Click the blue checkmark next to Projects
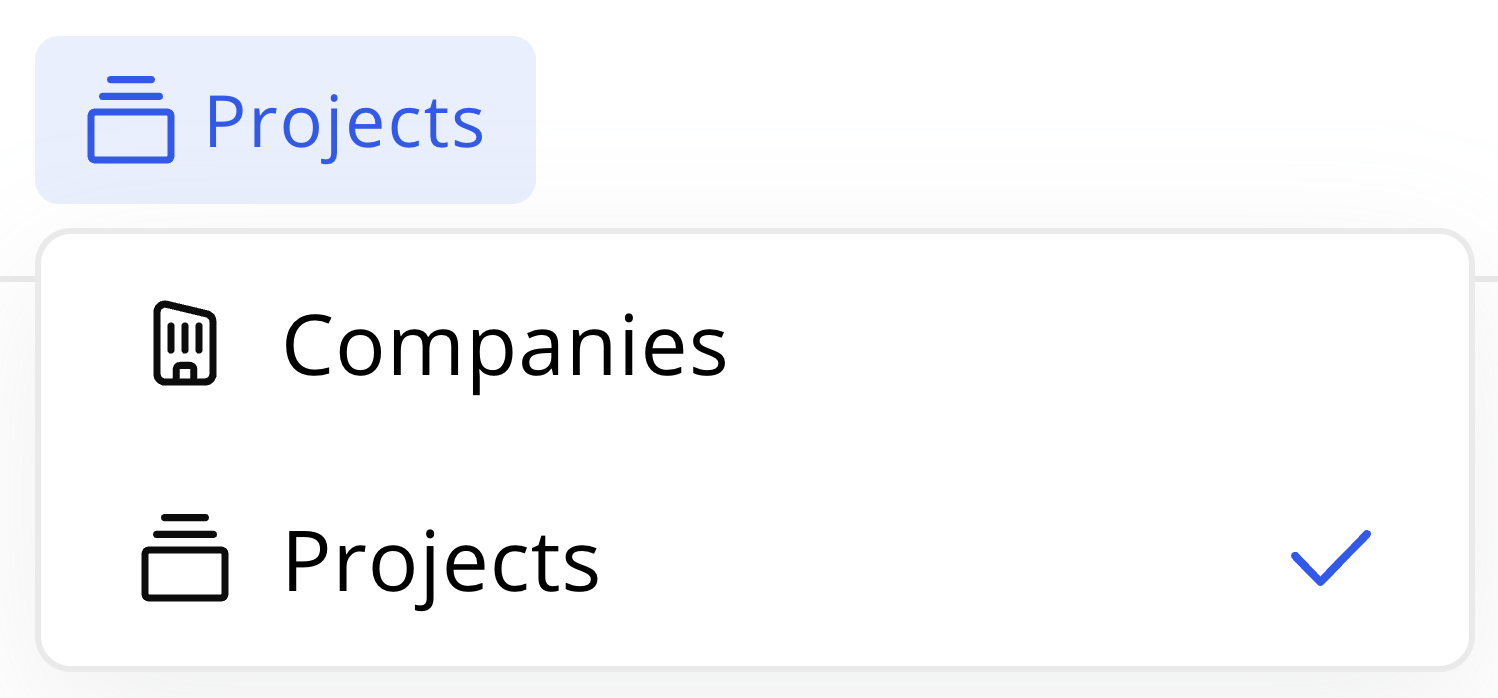The height and width of the screenshot is (698, 1498). [x=1330, y=558]
